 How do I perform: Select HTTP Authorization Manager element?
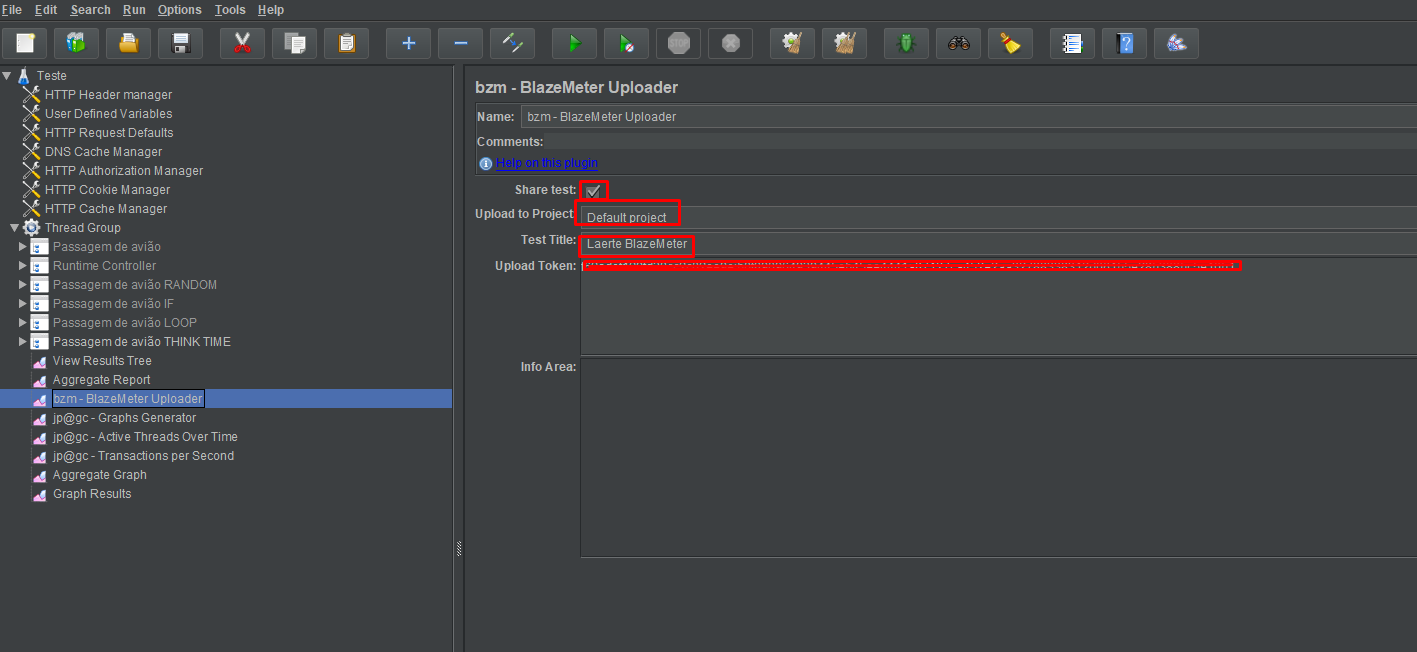click(x=124, y=170)
